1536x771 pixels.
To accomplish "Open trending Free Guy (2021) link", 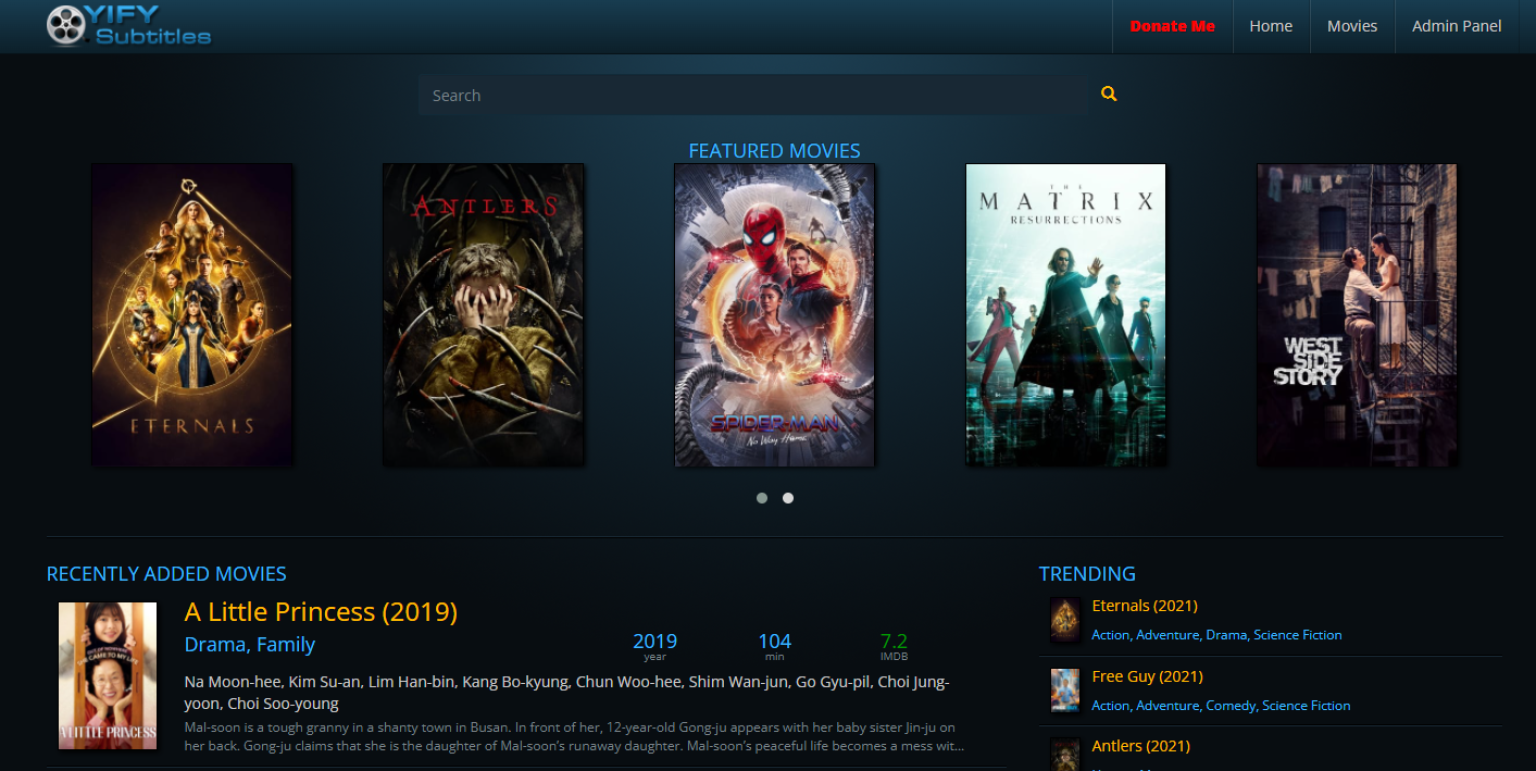I will point(1147,677).
